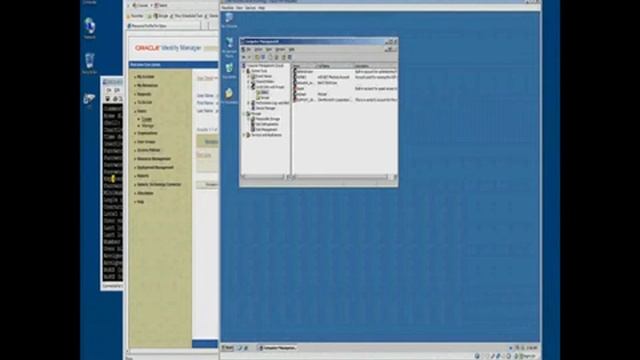Collapse Storage node in console tree
Image resolution: width=640 pixels, height=360 pixels.
tap(244, 113)
